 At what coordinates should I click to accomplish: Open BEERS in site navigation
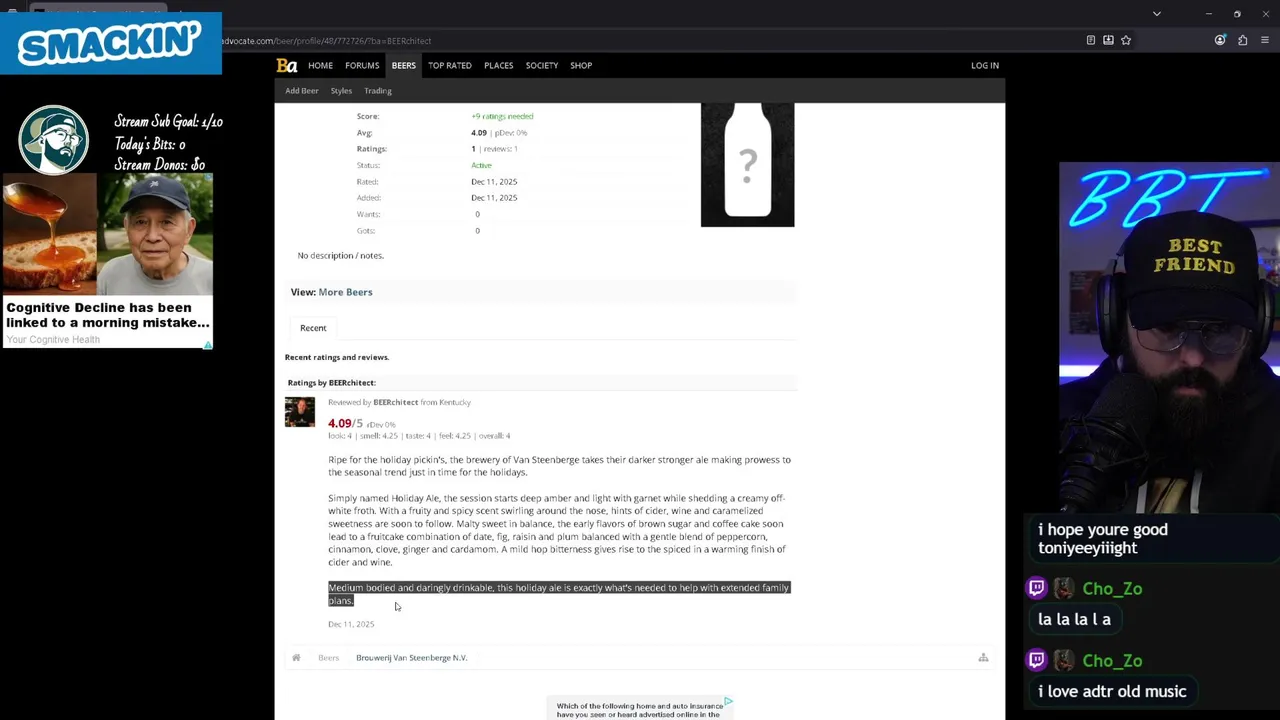tap(404, 65)
